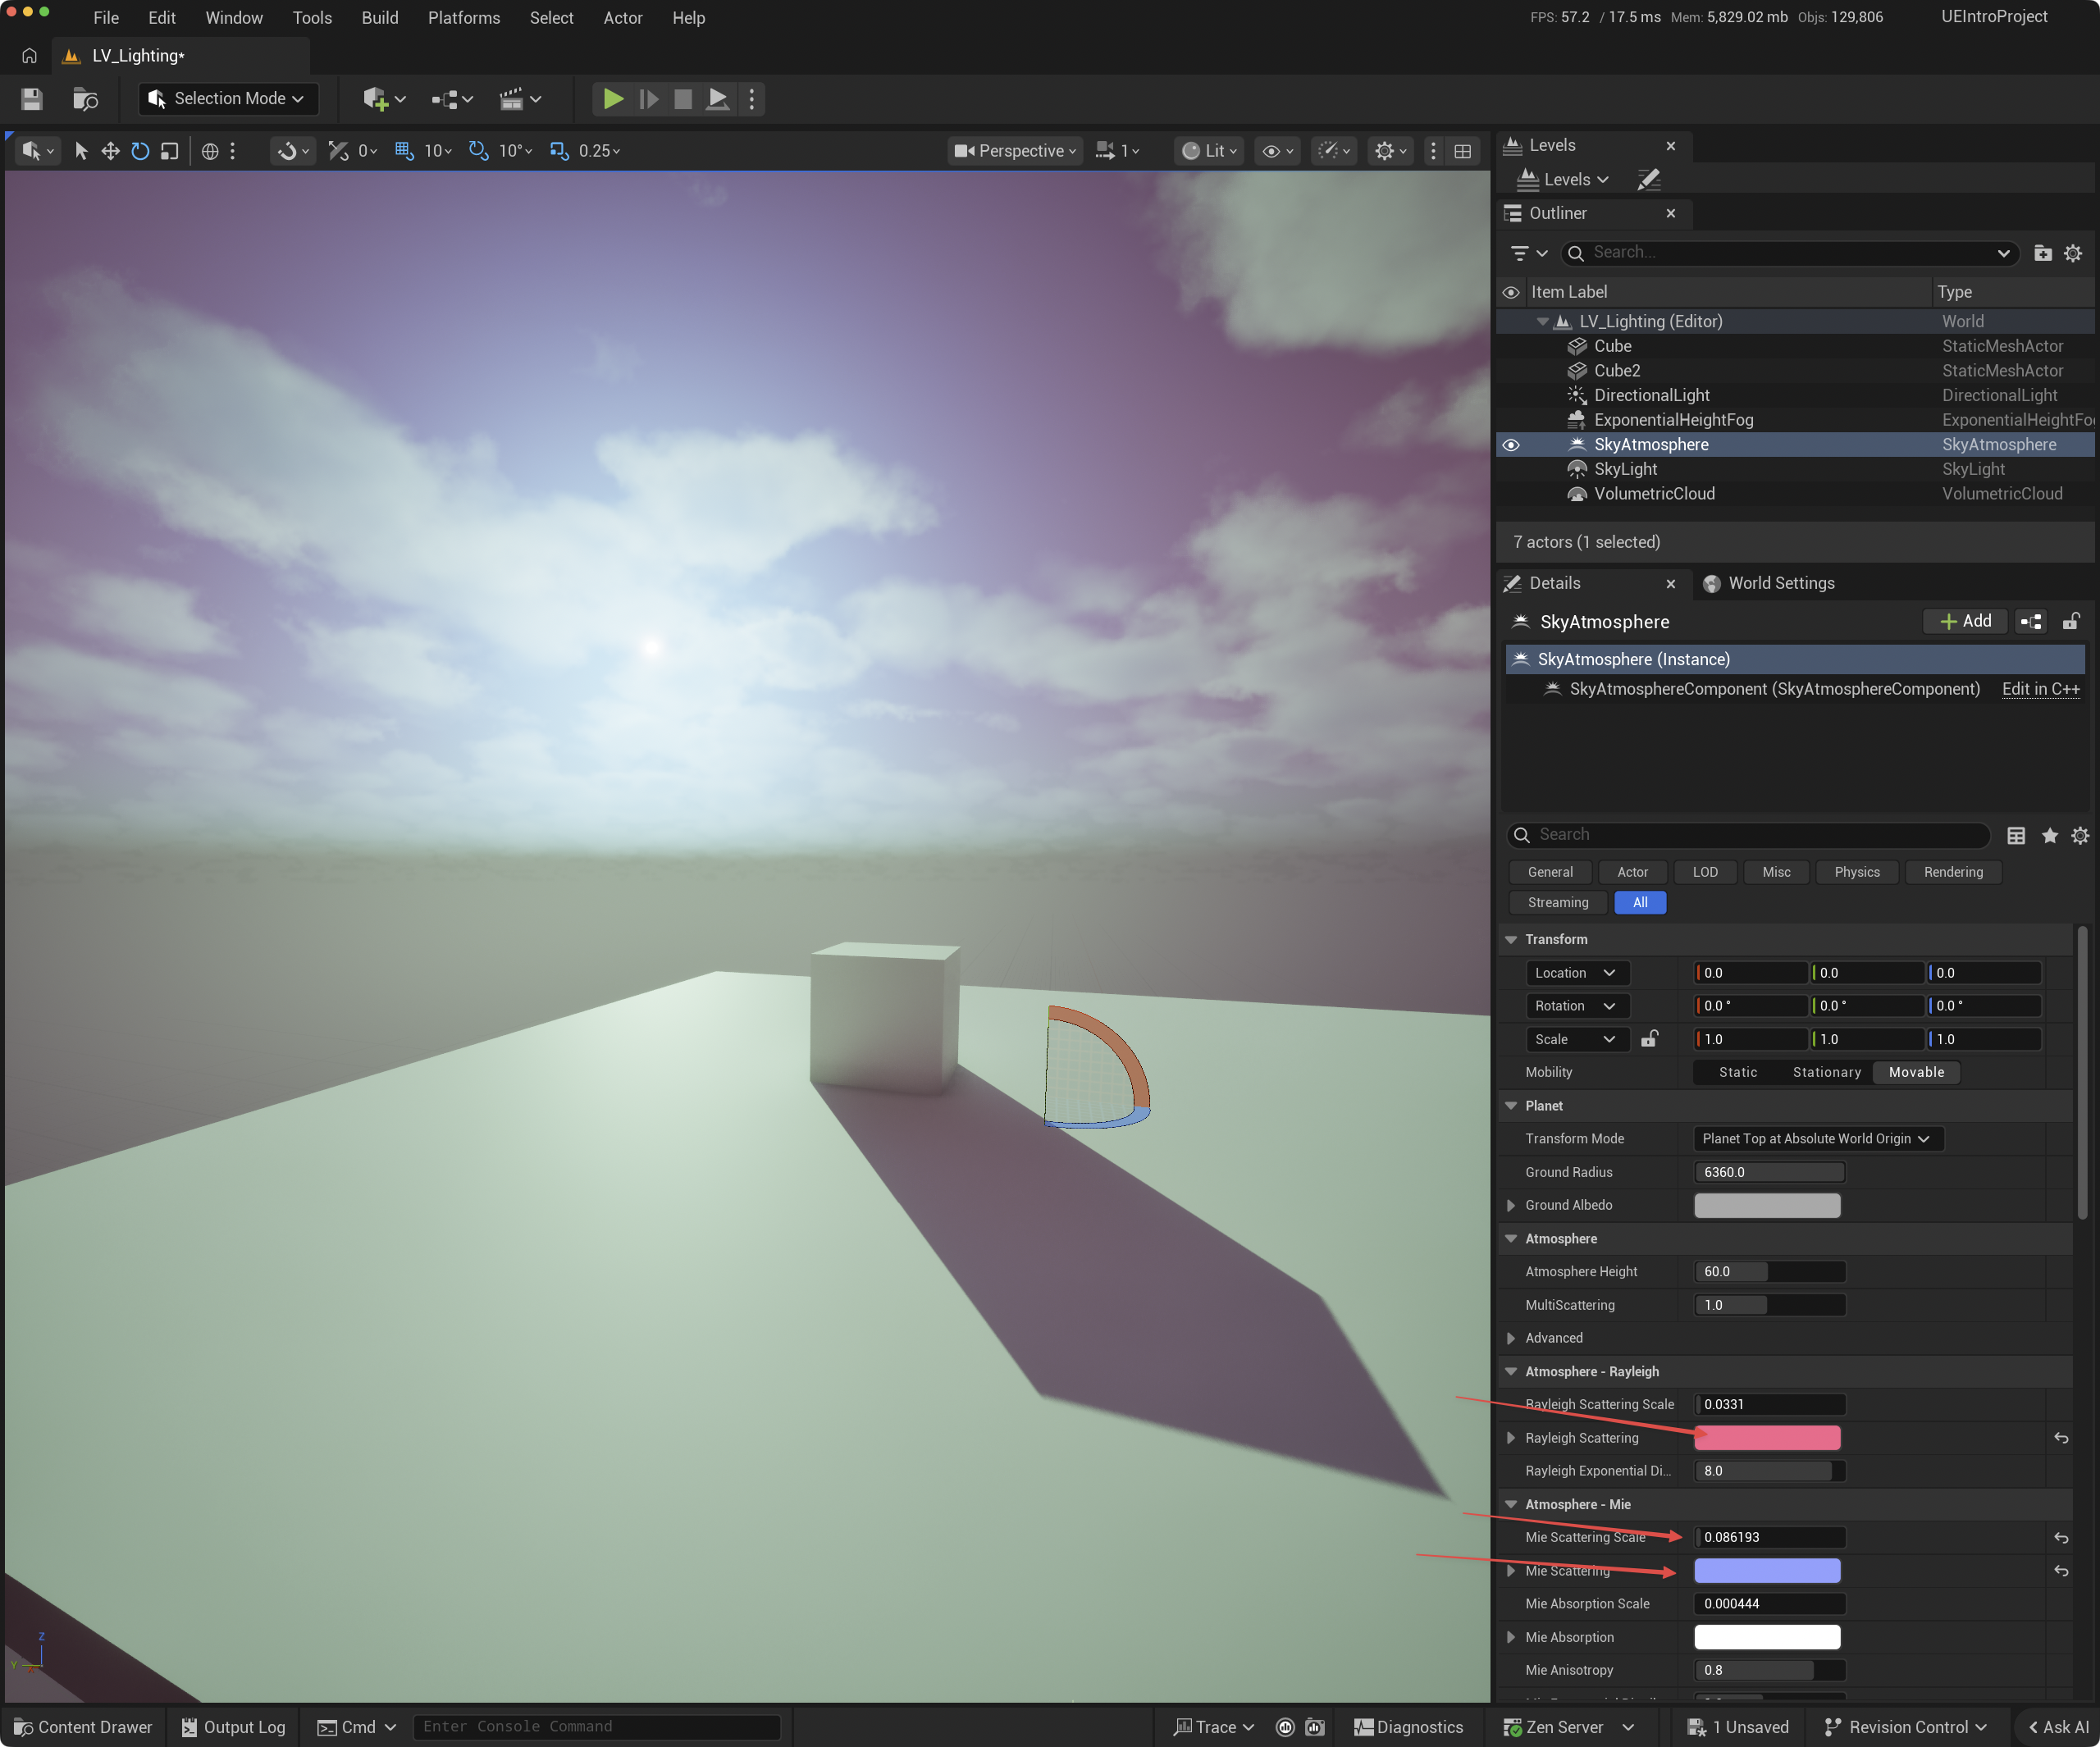This screenshot has height=1747, width=2100.
Task: Open Details panel settings gear
Action: tap(2080, 835)
